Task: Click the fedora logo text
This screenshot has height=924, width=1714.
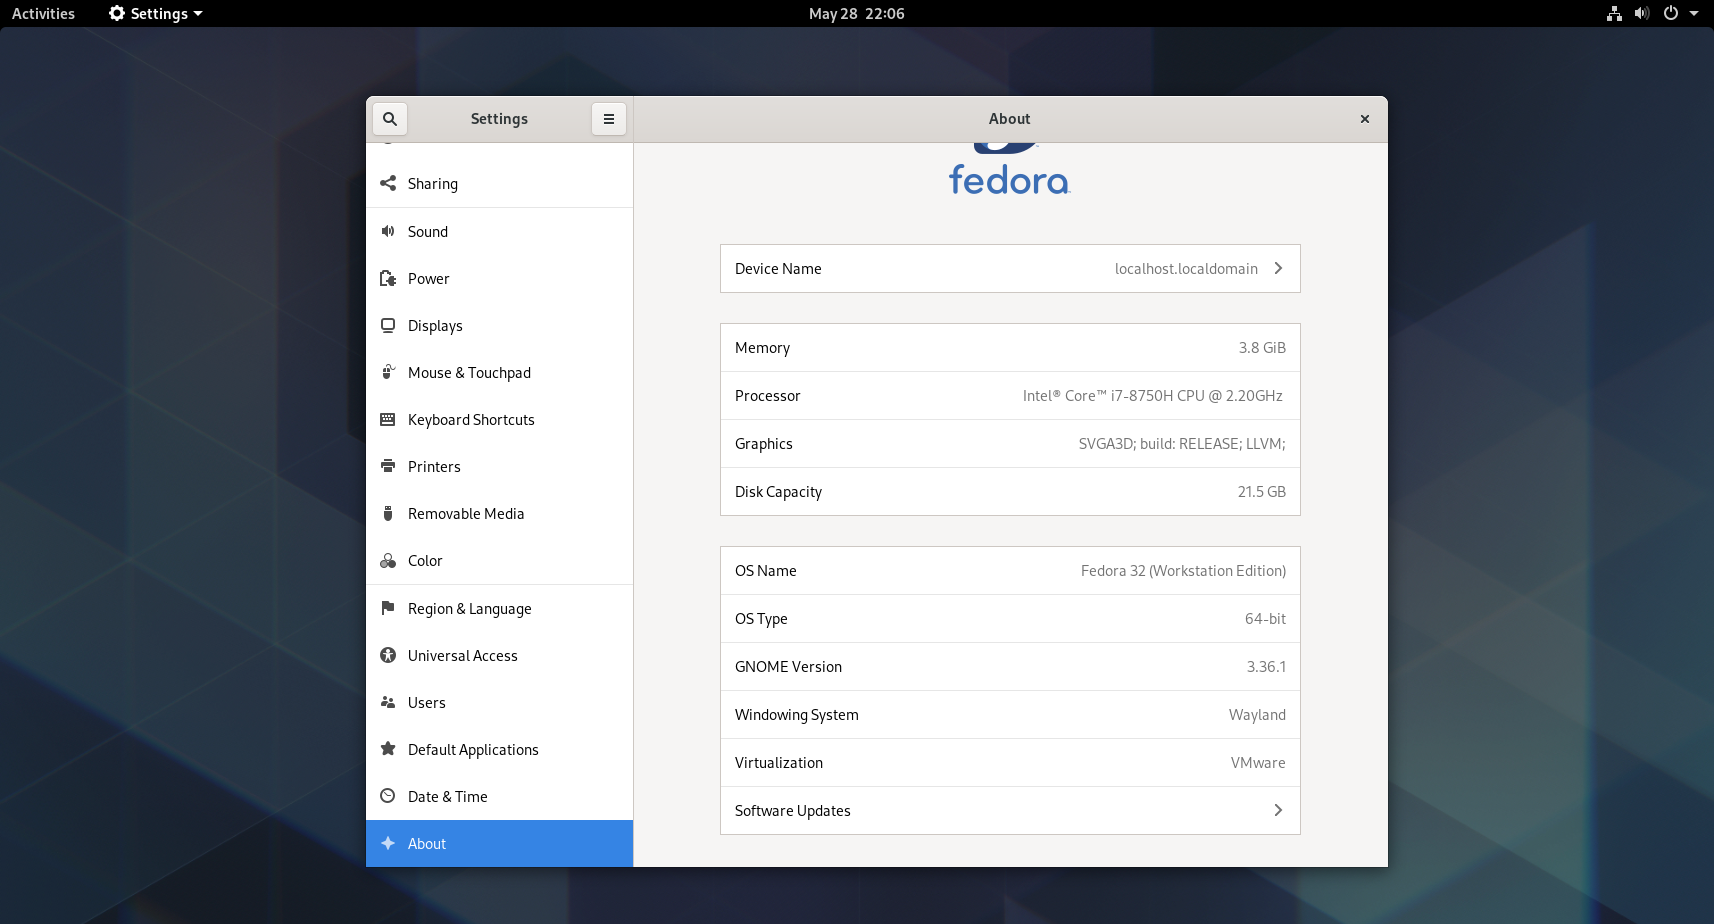Action: click(1009, 180)
